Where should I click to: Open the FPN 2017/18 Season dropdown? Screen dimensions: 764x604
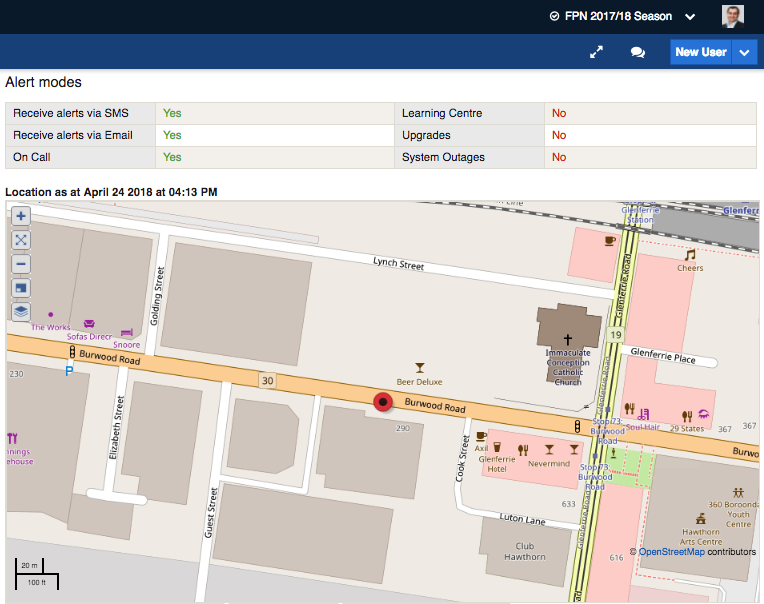(623, 16)
